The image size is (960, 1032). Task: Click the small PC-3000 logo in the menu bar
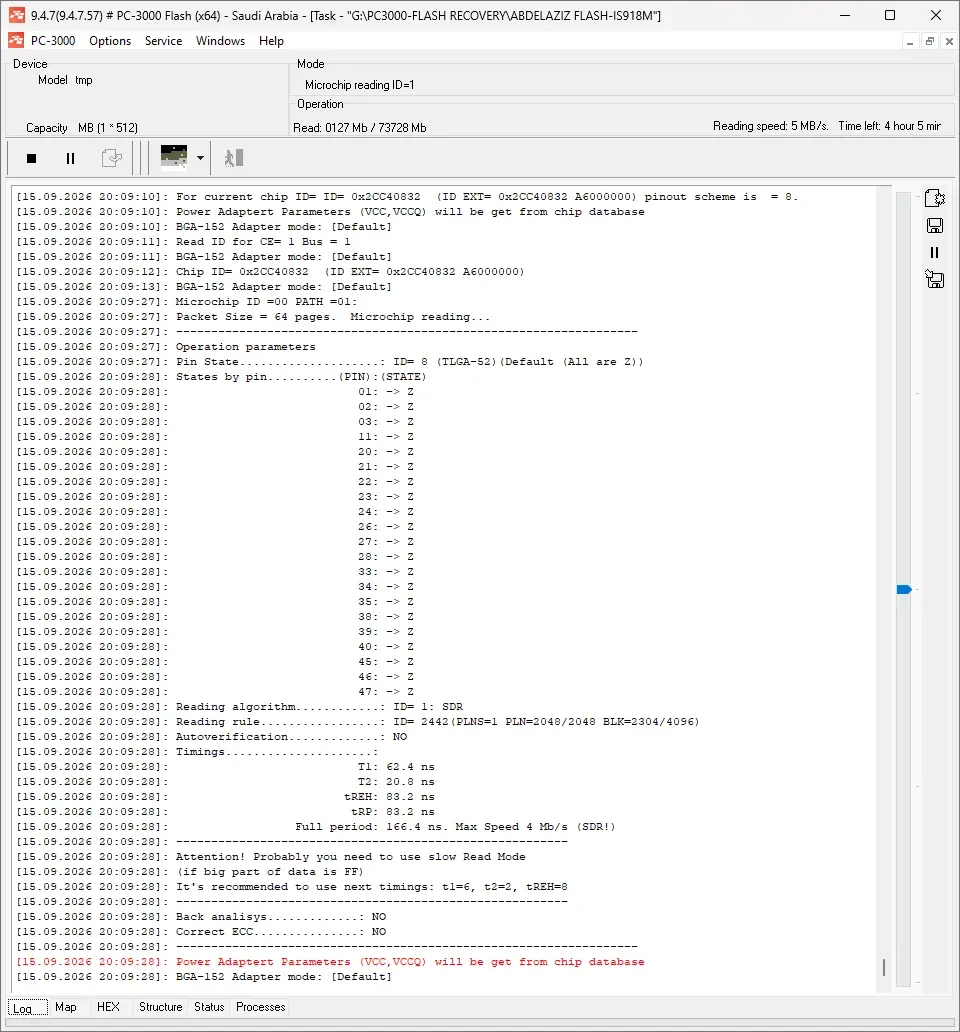coord(16,41)
